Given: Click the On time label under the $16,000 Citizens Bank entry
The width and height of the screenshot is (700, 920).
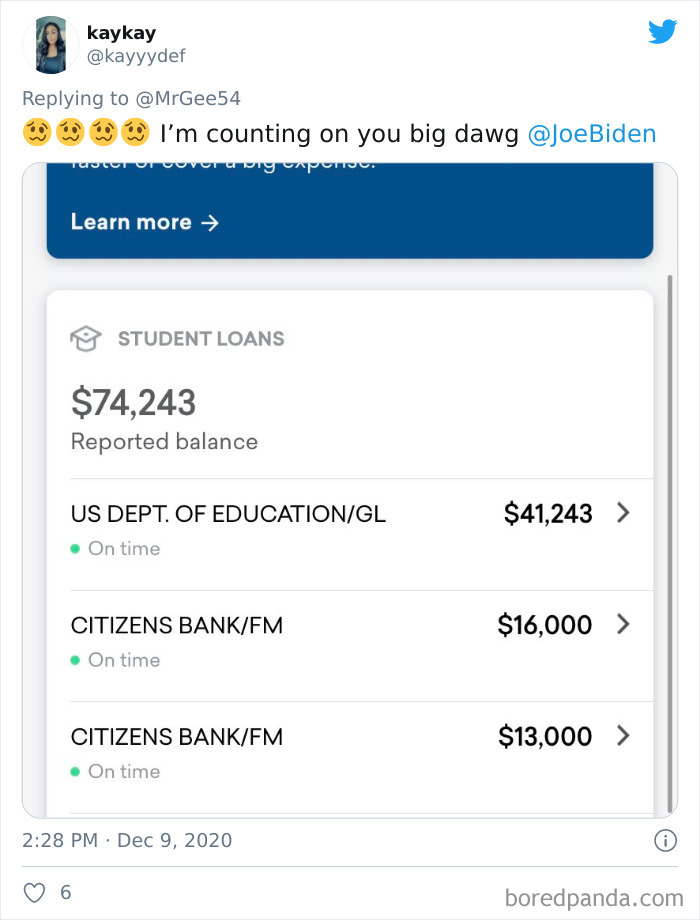Looking at the screenshot, I should point(122,660).
